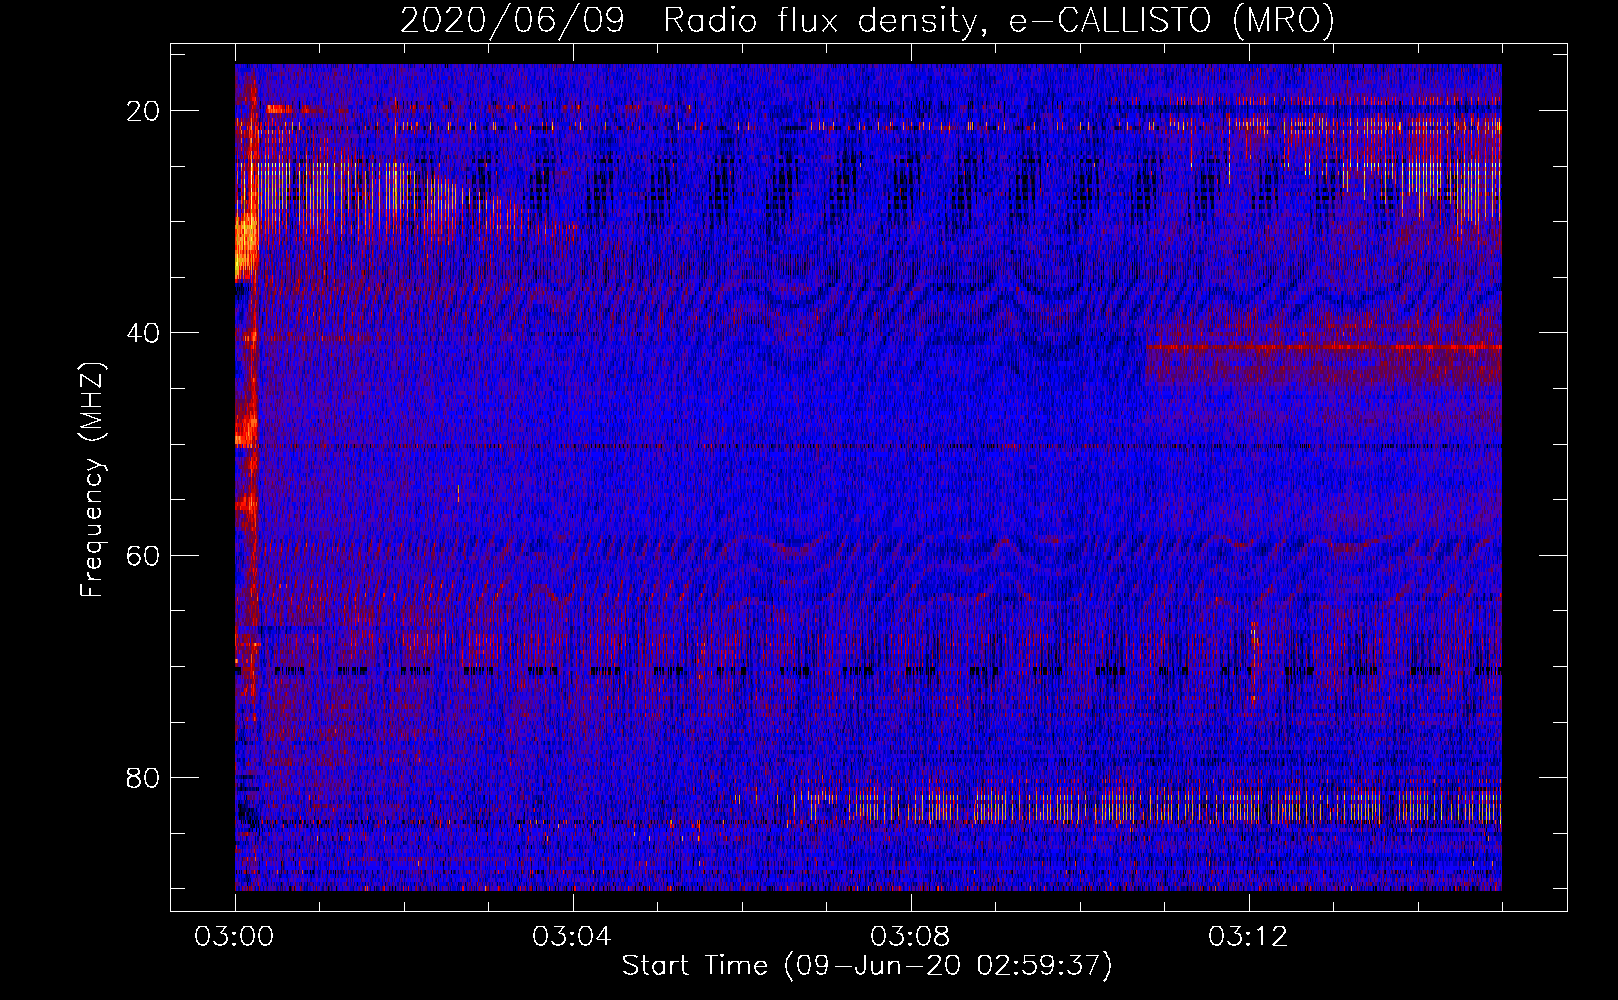Click the '03:12' time tick label
Screen dimensions: 1618x1000
[x=1248, y=937]
